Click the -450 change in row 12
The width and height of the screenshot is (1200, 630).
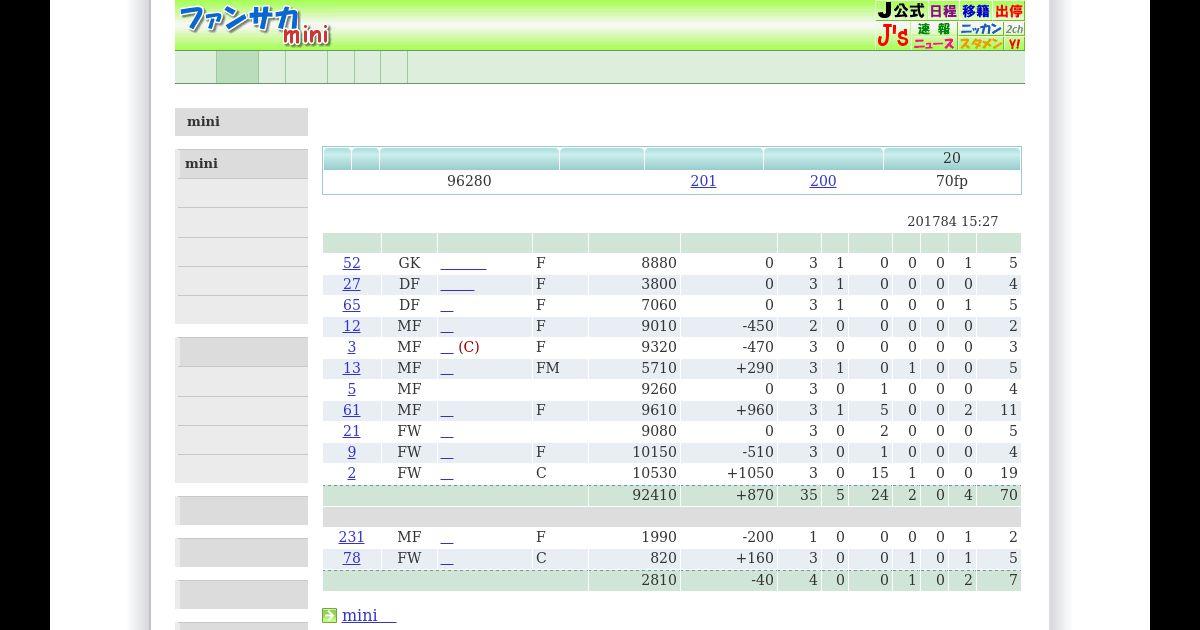coord(757,326)
